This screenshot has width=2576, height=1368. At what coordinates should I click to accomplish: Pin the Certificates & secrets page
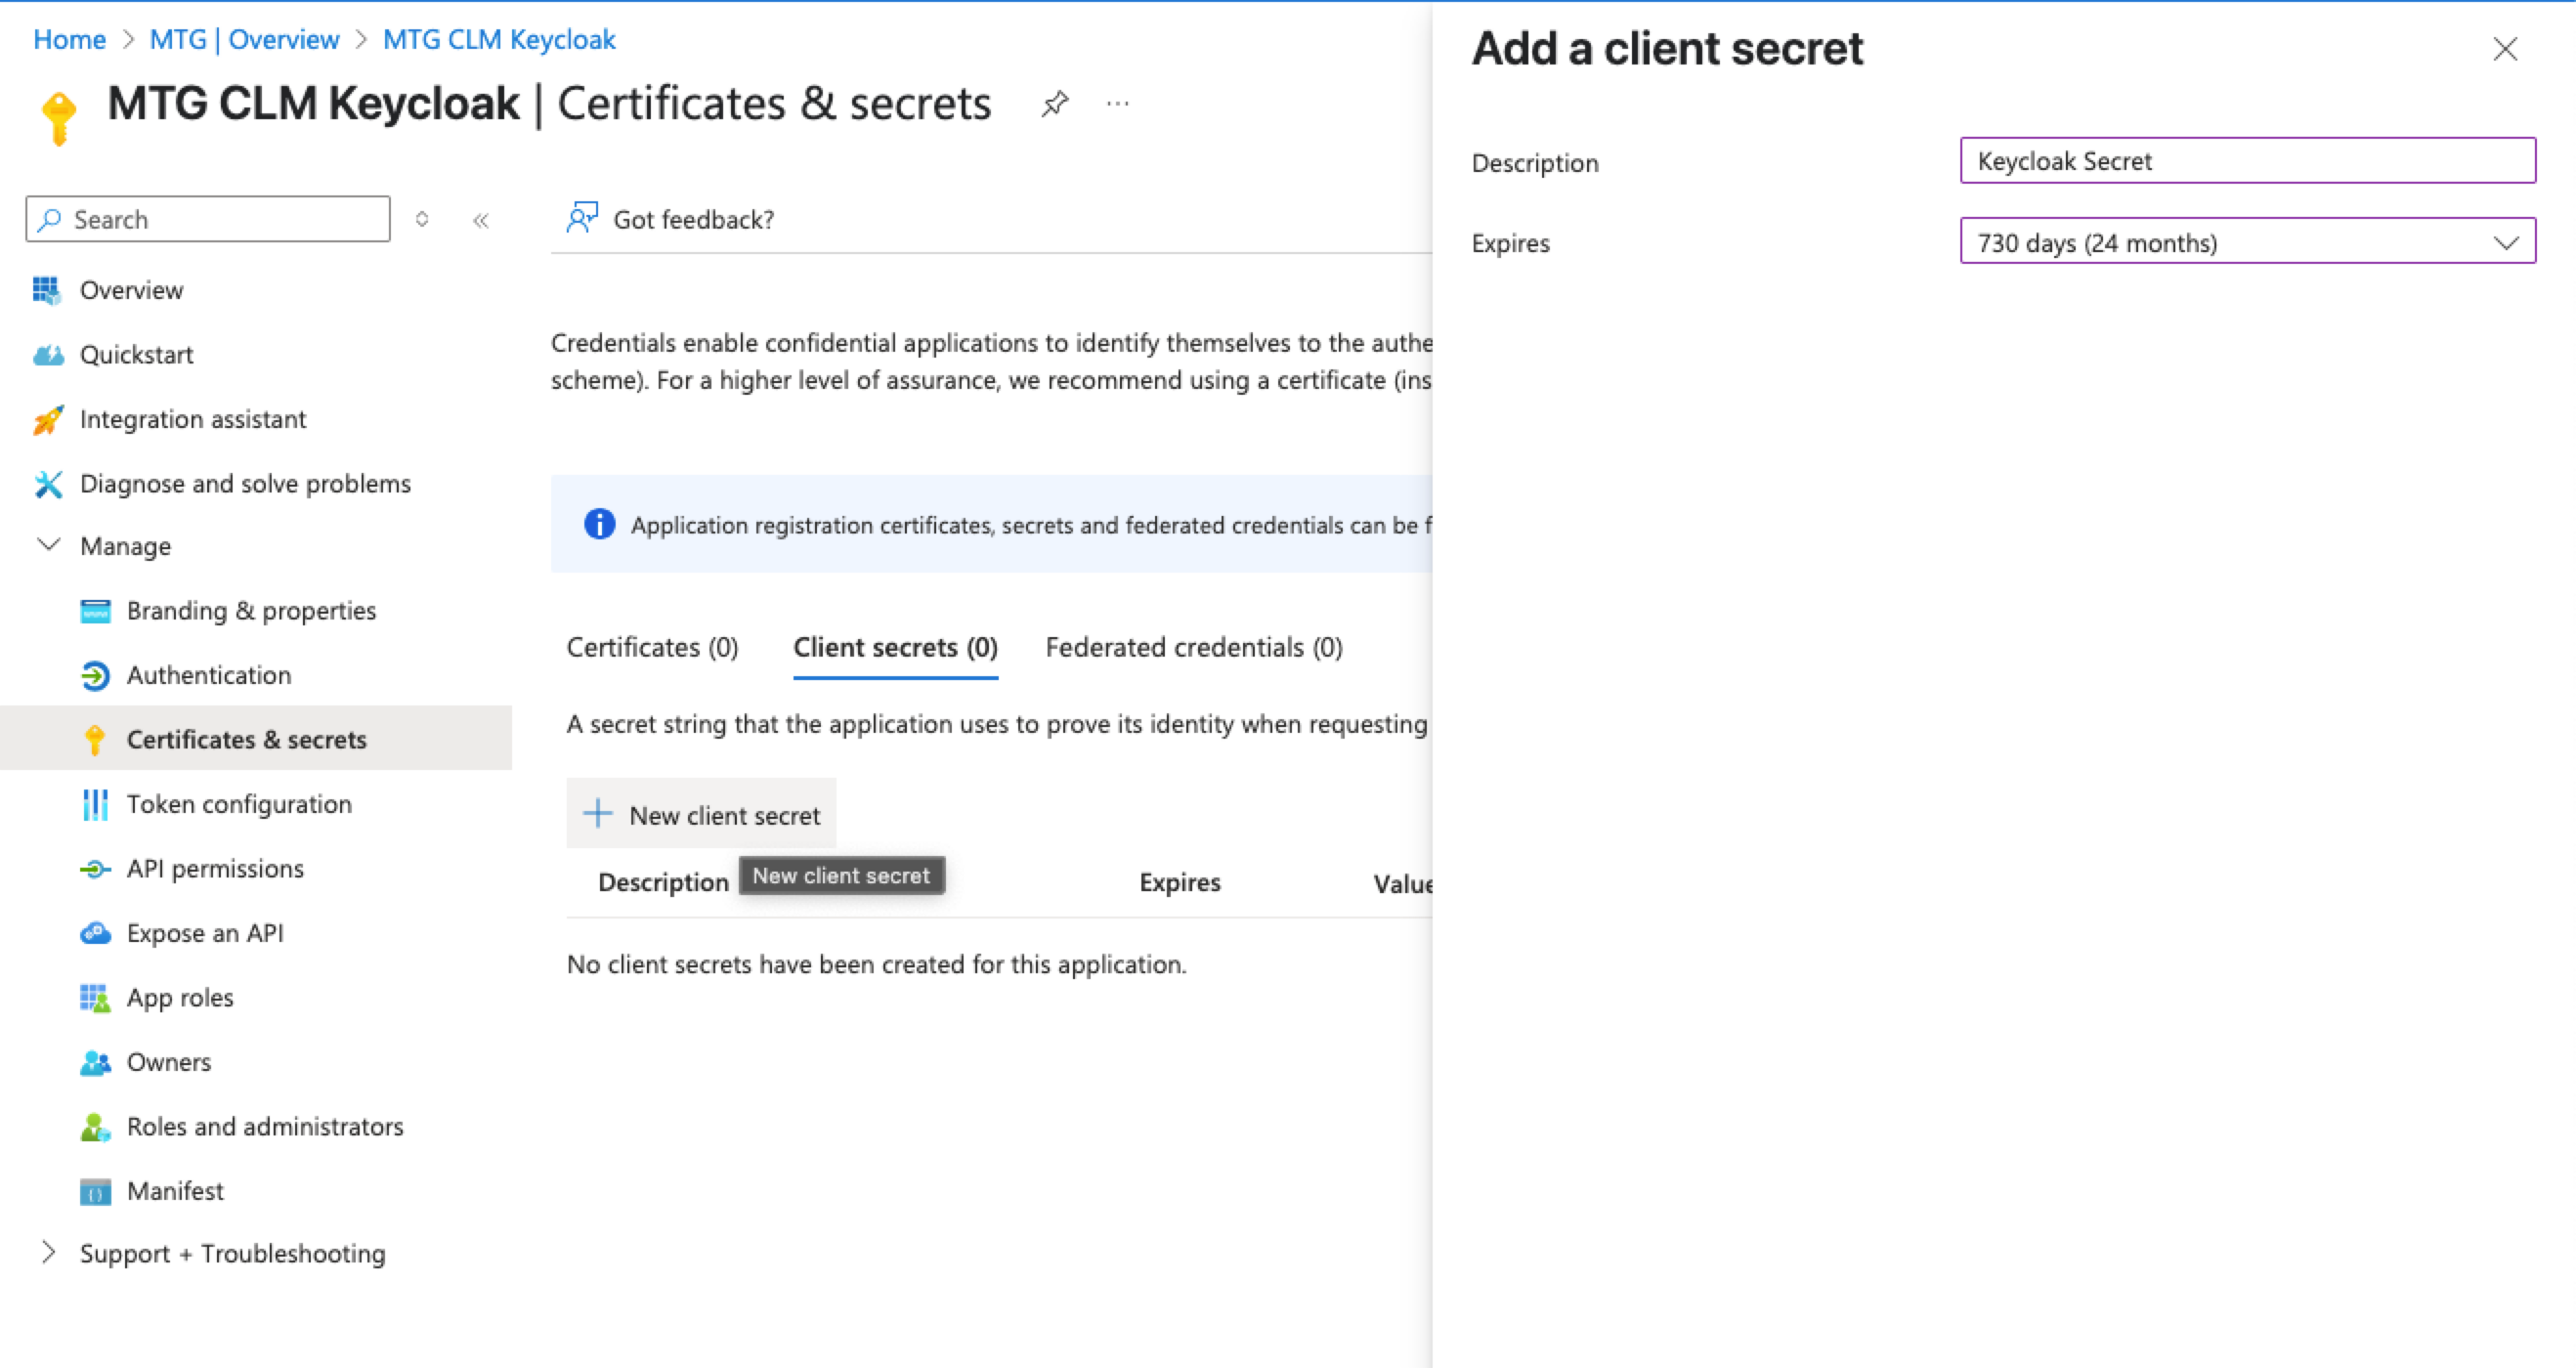pos(1055,103)
